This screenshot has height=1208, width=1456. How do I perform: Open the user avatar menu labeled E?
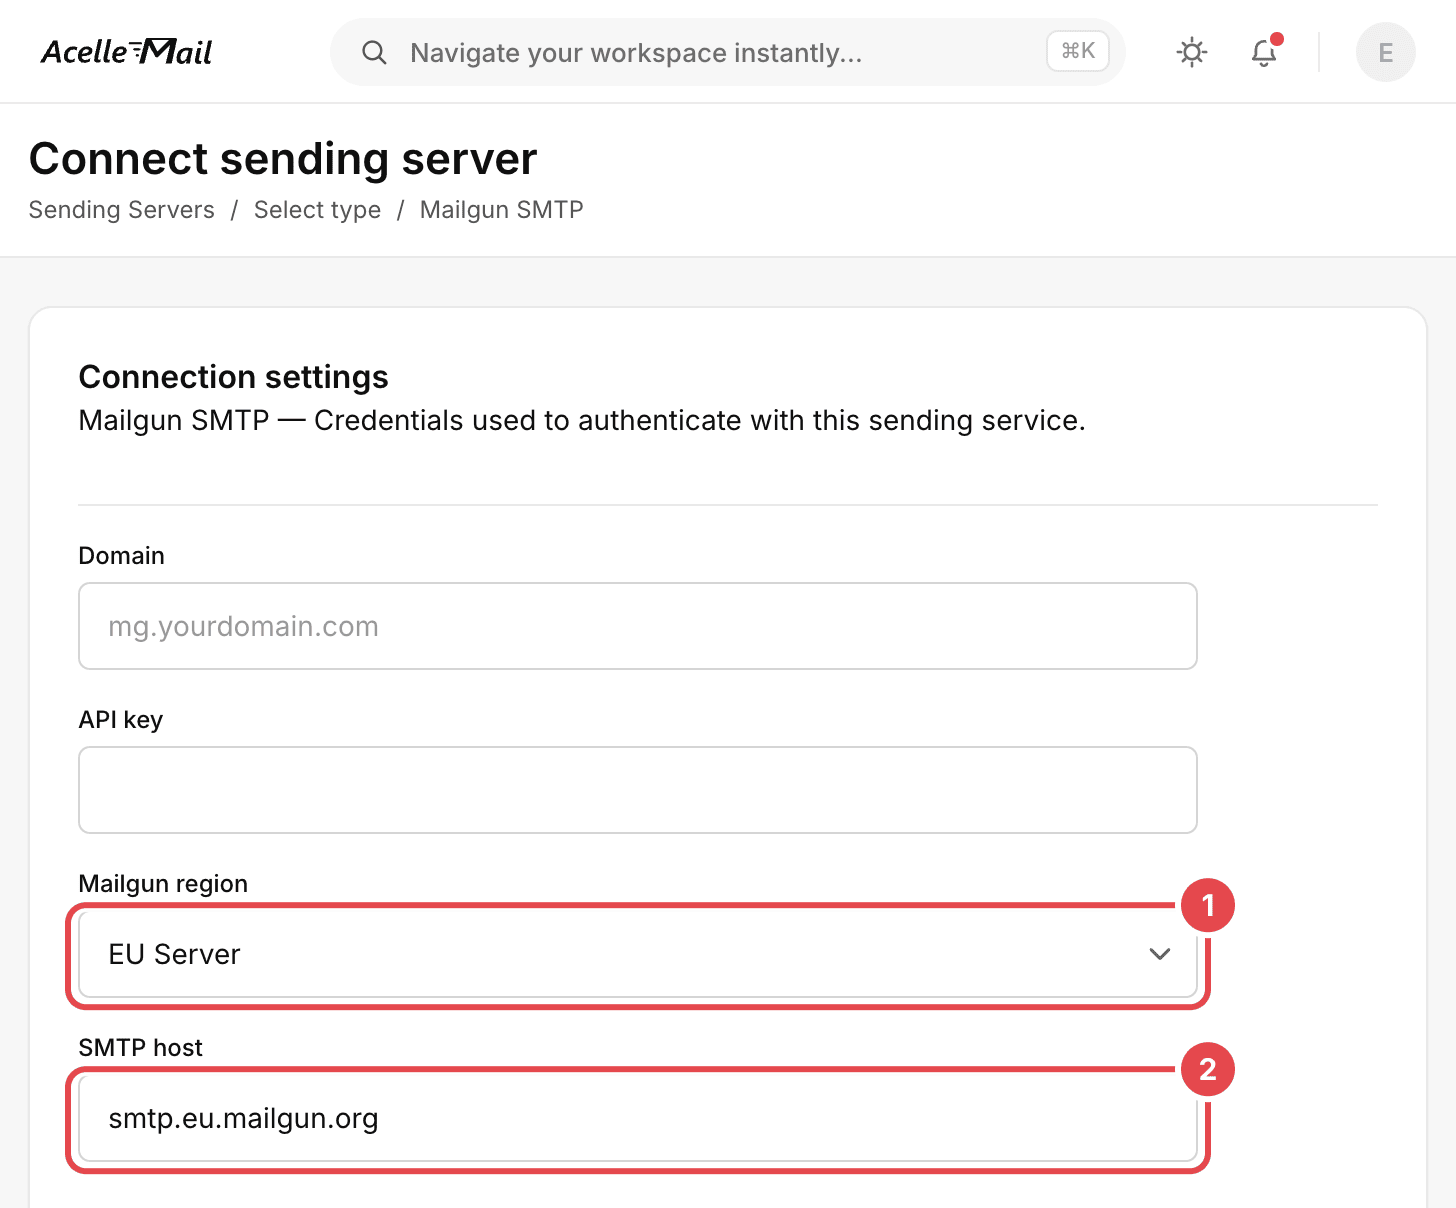tap(1386, 52)
